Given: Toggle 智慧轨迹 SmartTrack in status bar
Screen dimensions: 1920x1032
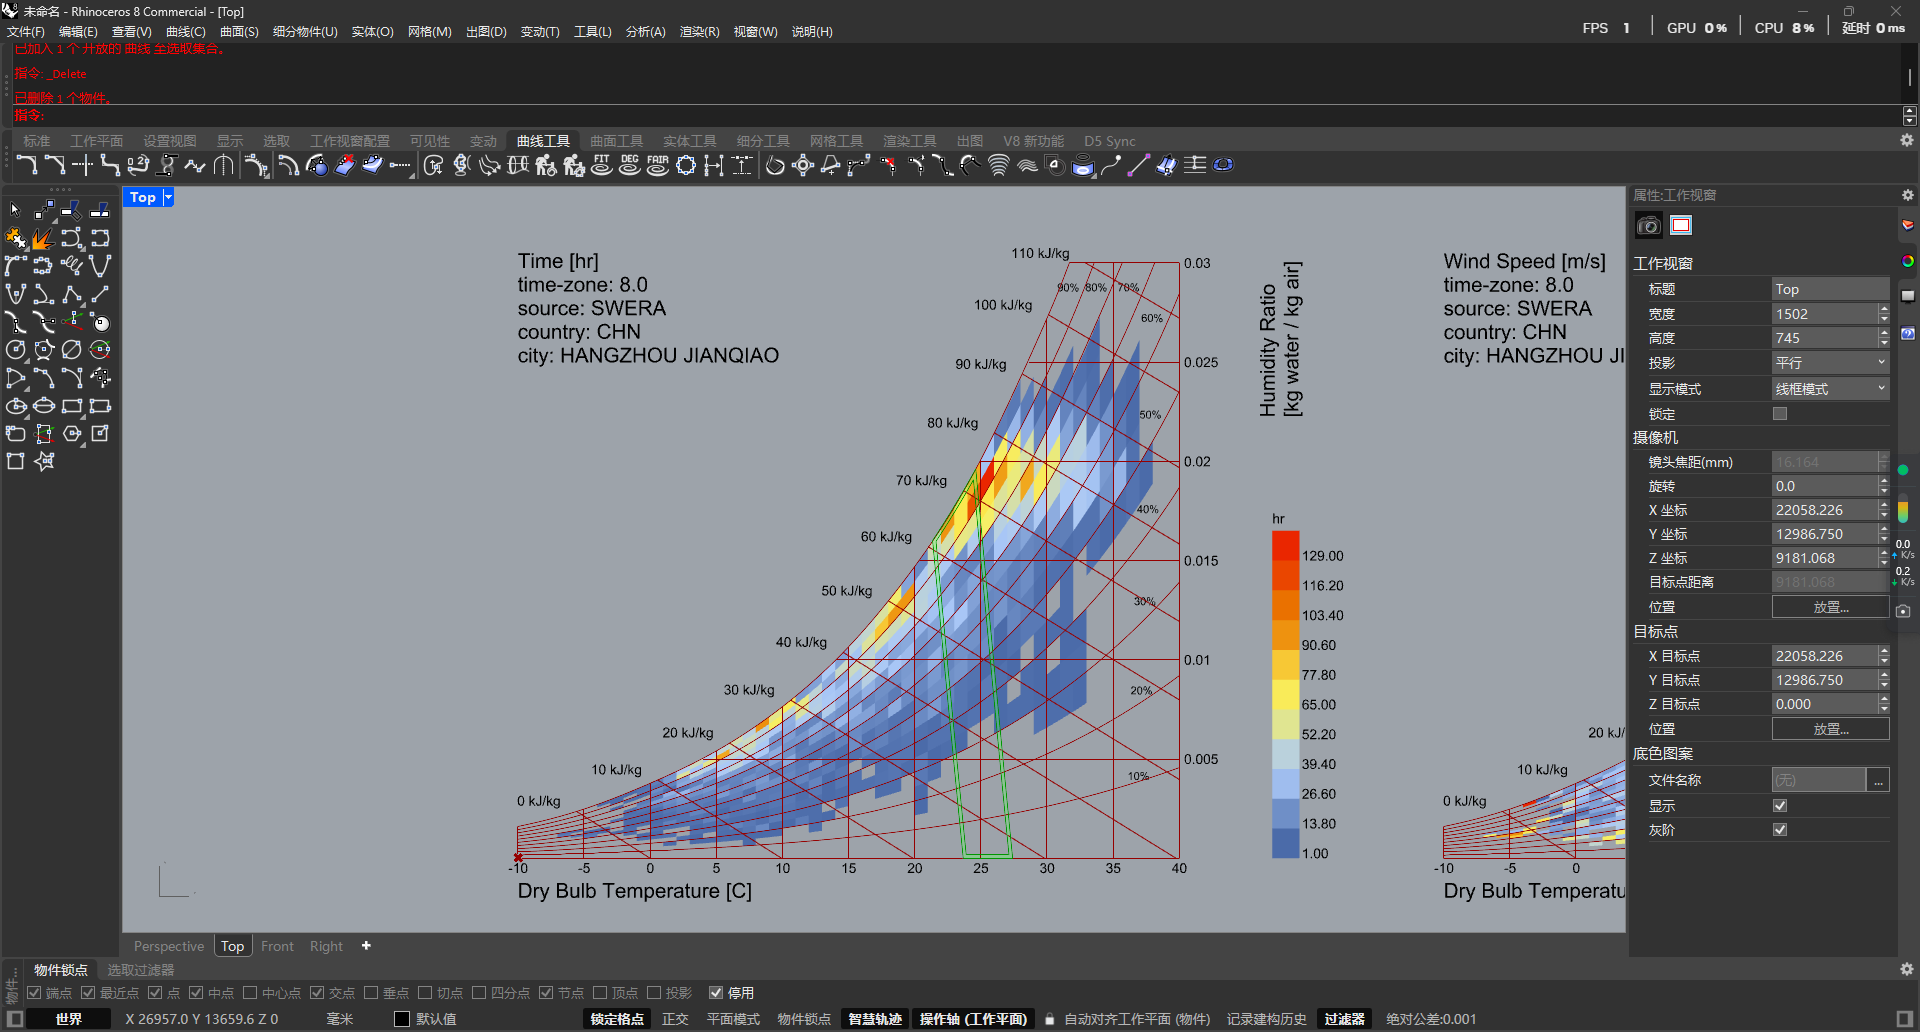Looking at the screenshot, I should pos(875,1019).
